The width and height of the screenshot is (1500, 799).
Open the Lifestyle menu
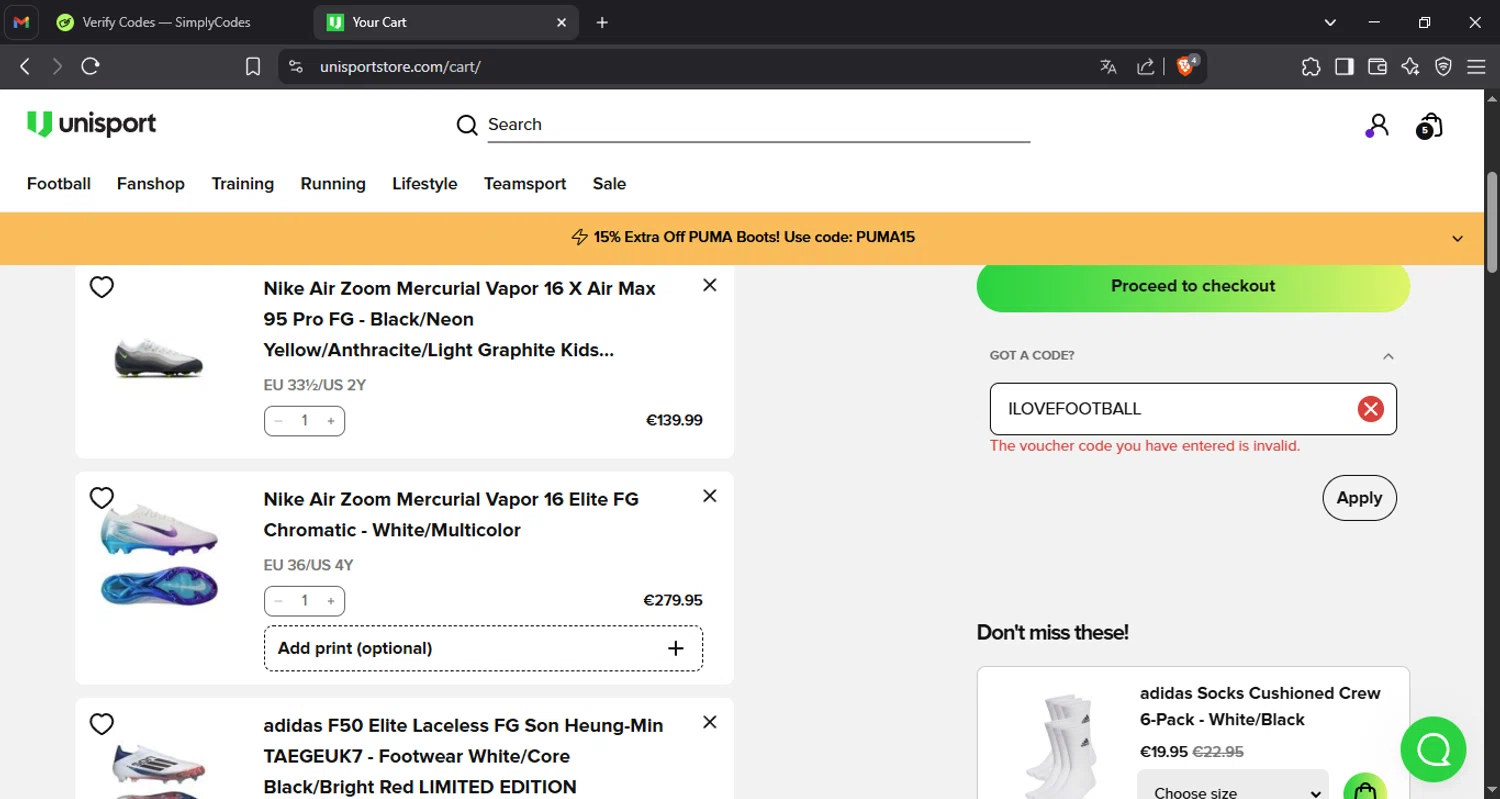[425, 184]
